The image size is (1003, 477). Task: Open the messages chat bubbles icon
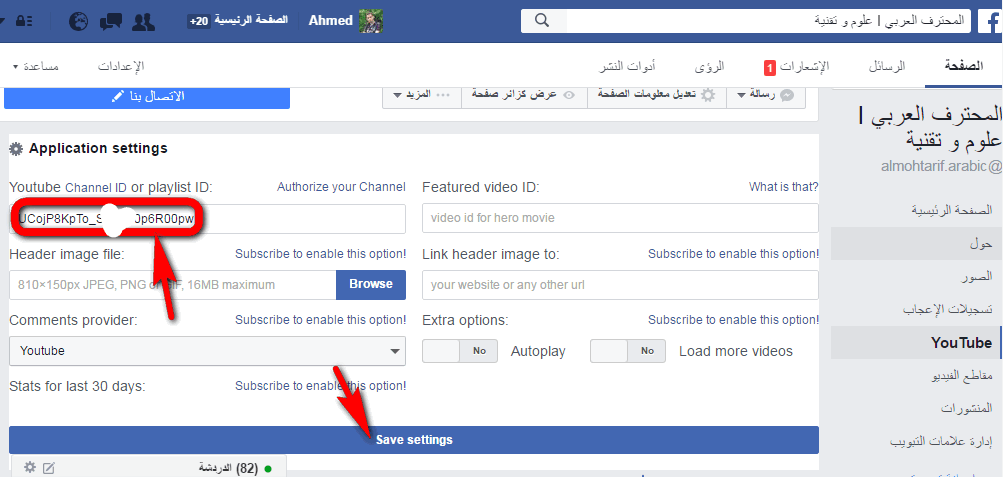[x=111, y=21]
